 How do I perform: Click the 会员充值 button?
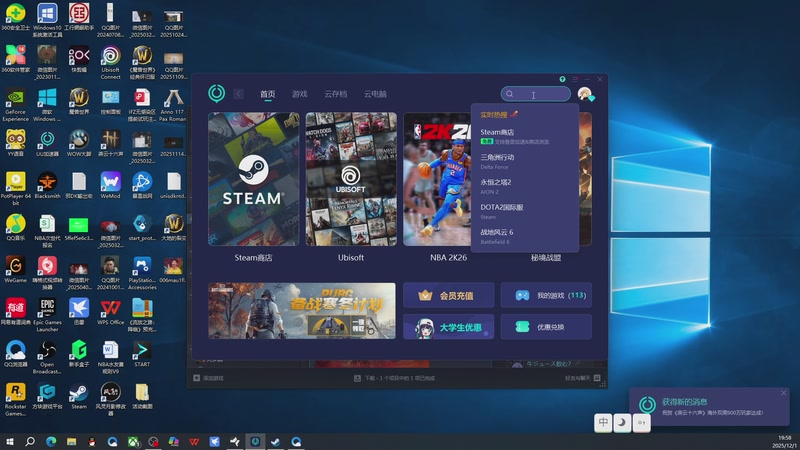click(448, 295)
